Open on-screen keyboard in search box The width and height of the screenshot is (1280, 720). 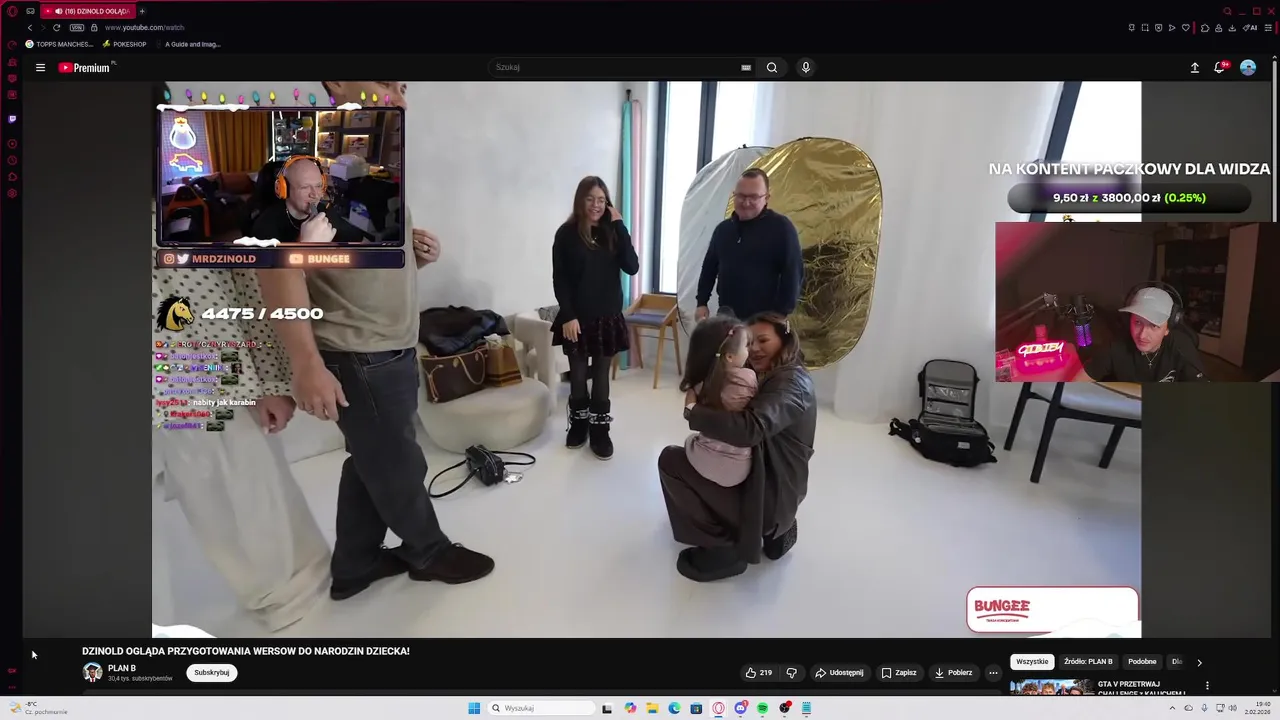click(x=746, y=67)
